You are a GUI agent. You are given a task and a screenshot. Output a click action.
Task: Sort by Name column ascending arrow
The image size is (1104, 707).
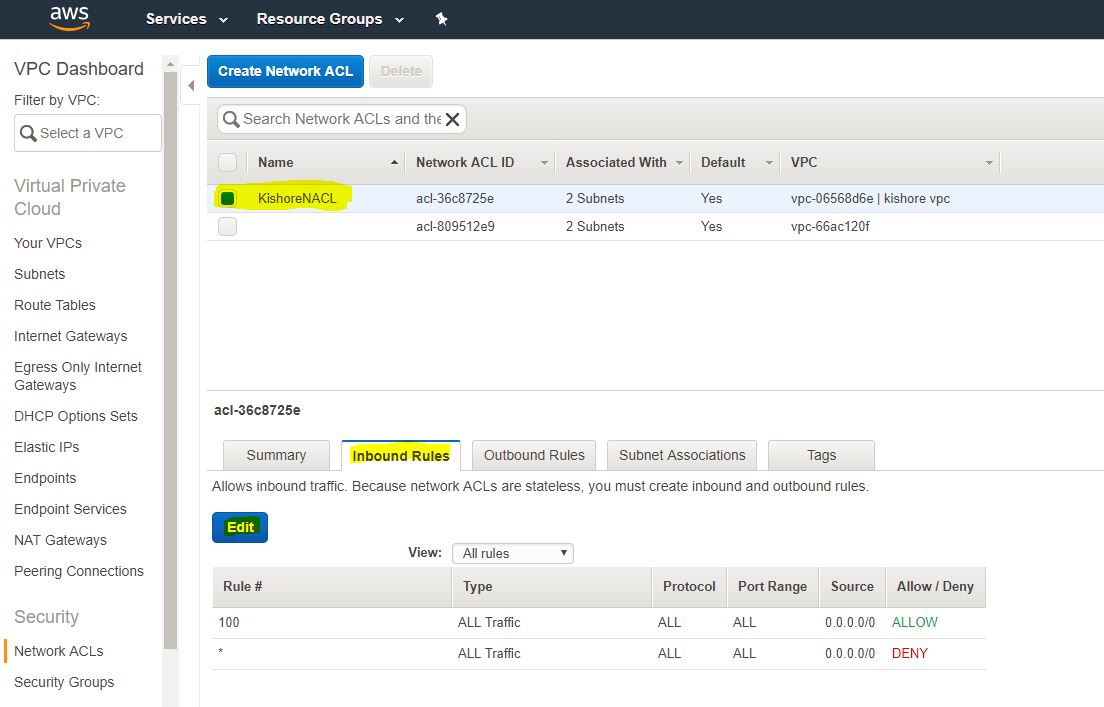394,162
